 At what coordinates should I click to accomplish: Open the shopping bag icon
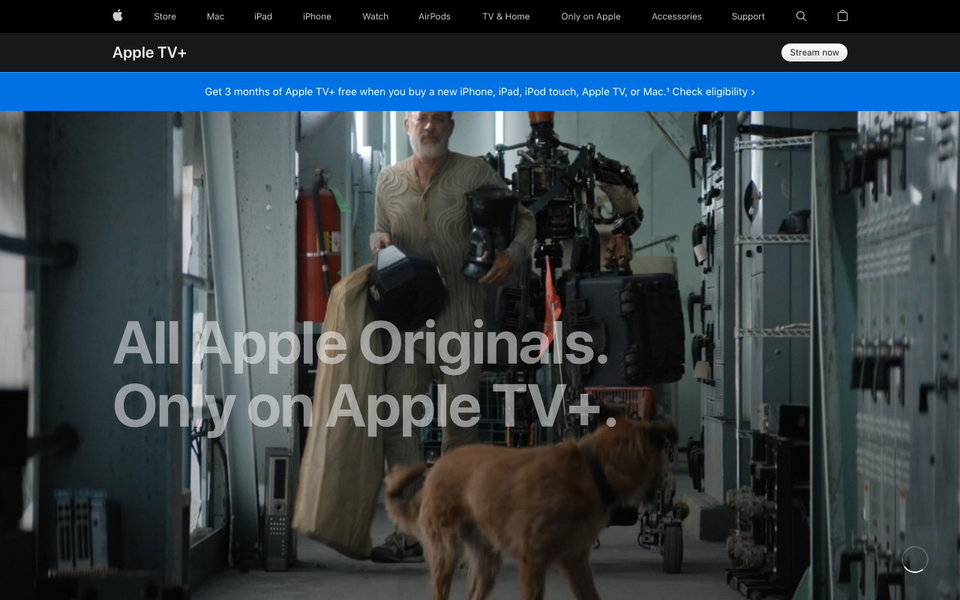842,16
